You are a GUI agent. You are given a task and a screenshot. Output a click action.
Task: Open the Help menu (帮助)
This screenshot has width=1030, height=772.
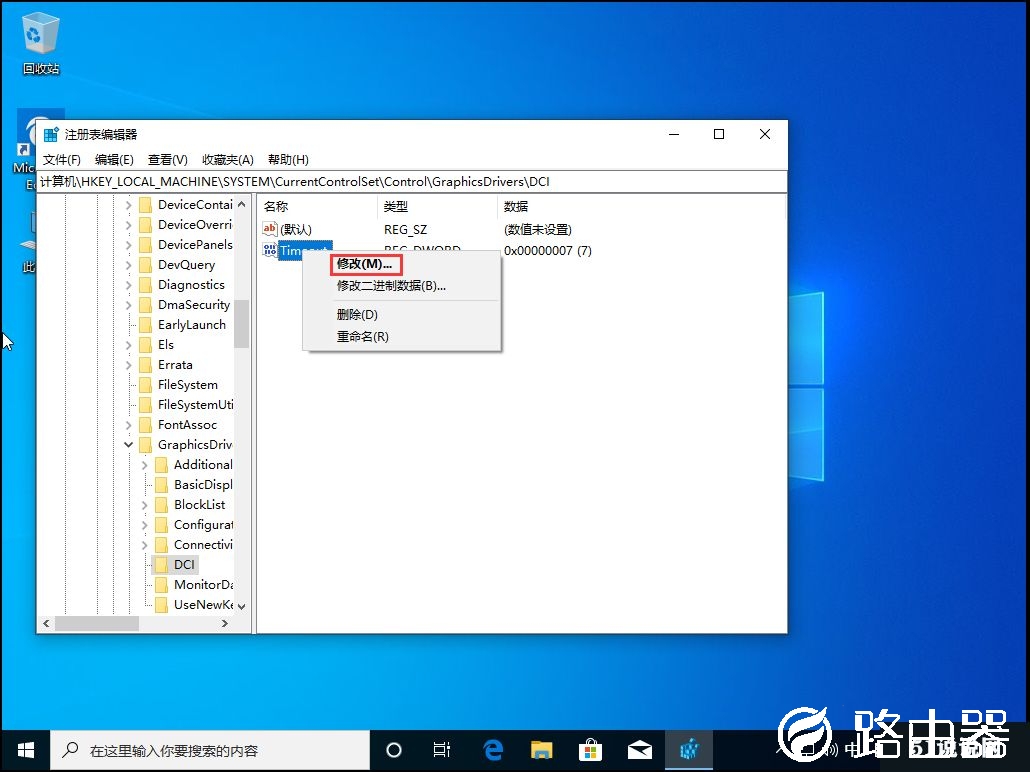pos(288,160)
